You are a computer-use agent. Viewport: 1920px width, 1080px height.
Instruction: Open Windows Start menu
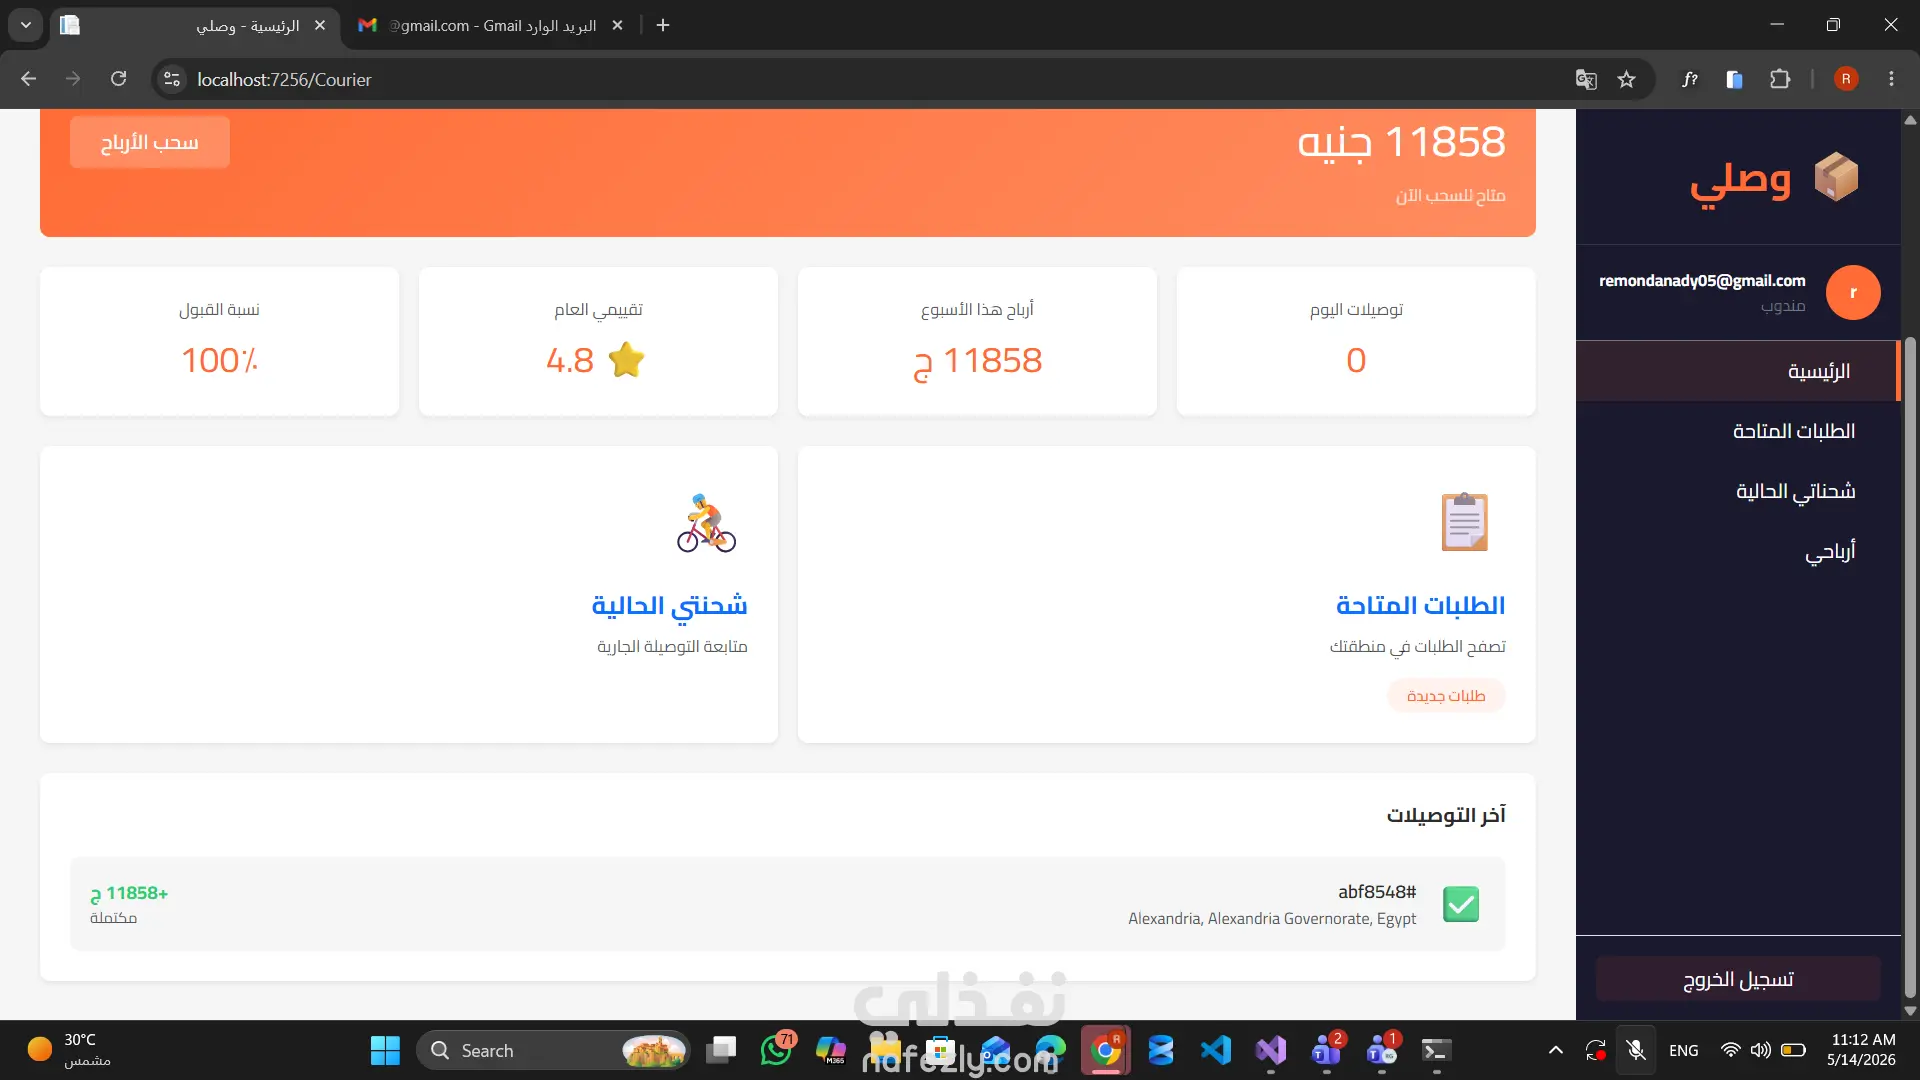coord(385,1050)
